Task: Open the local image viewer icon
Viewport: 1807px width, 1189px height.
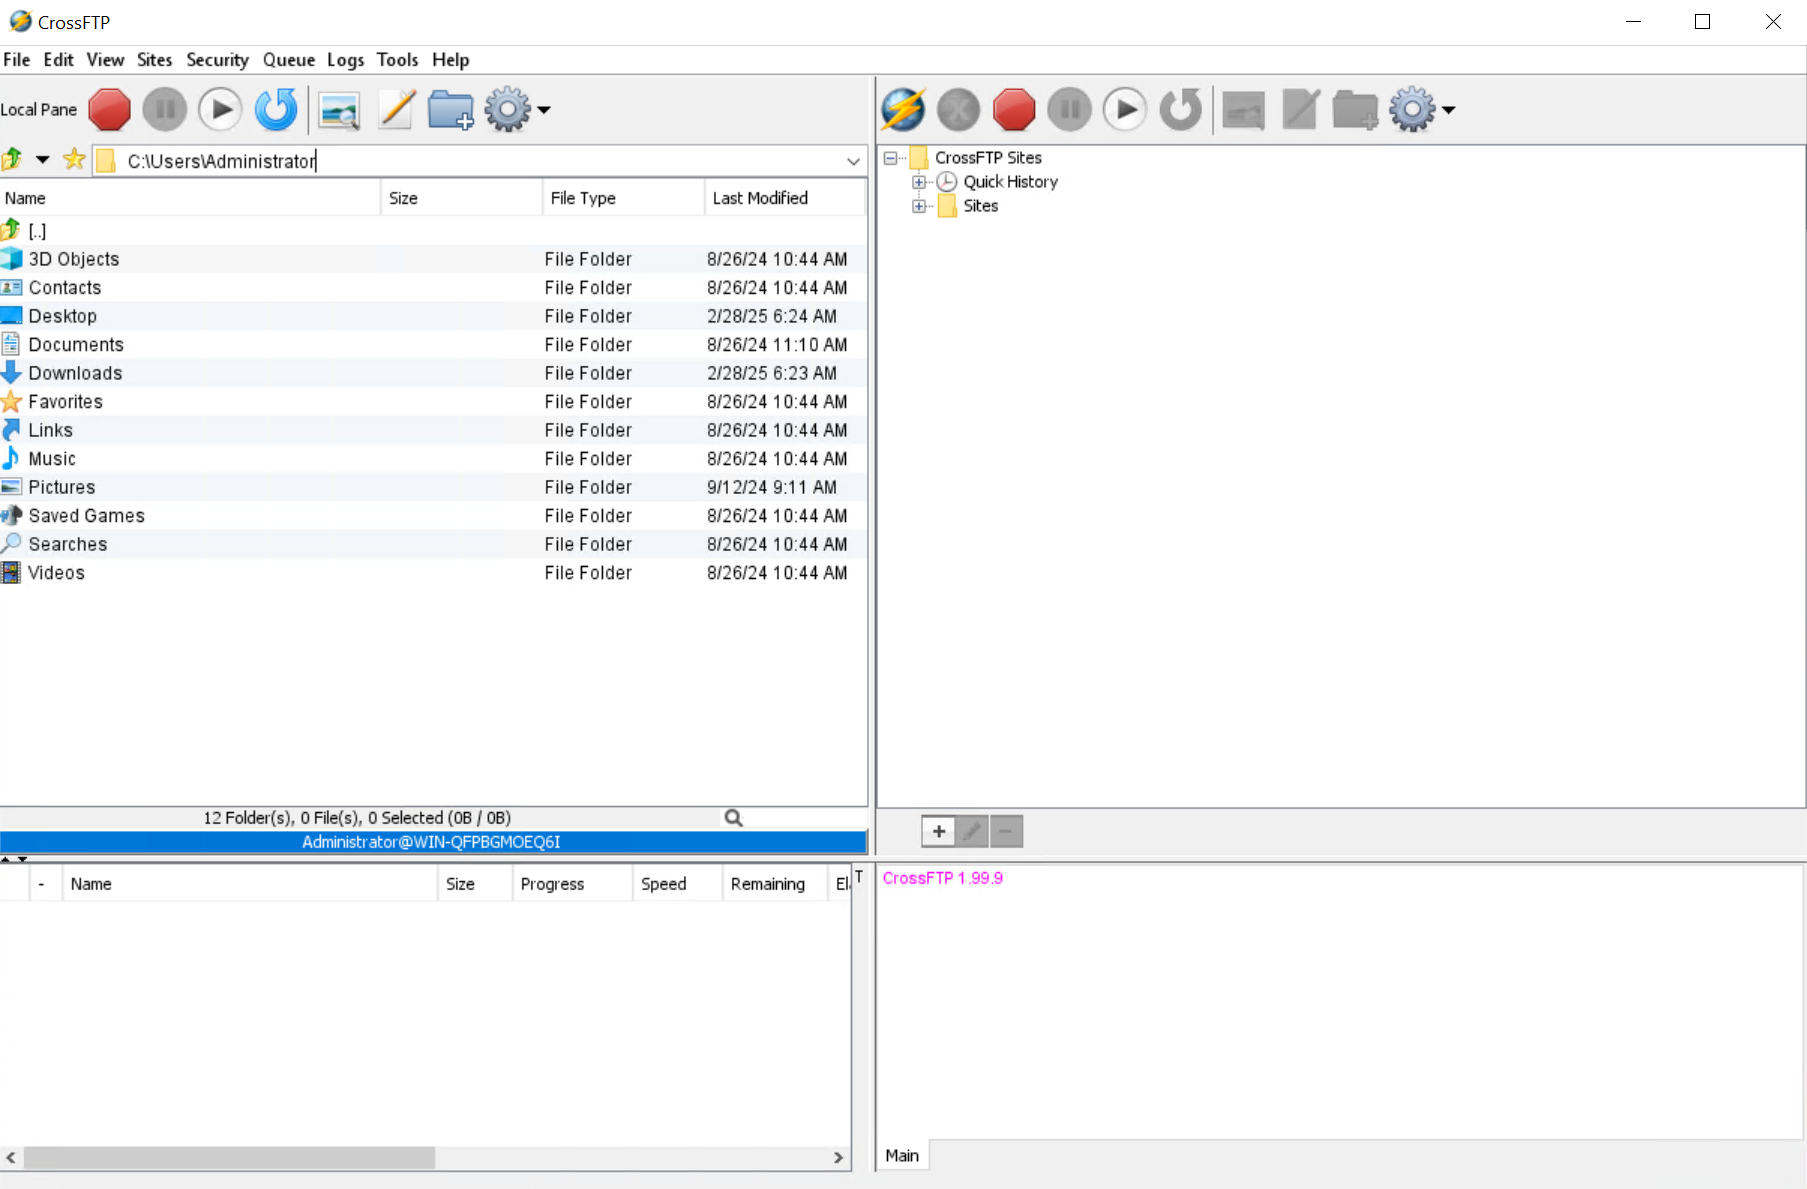Action: (x=339, y=110)
